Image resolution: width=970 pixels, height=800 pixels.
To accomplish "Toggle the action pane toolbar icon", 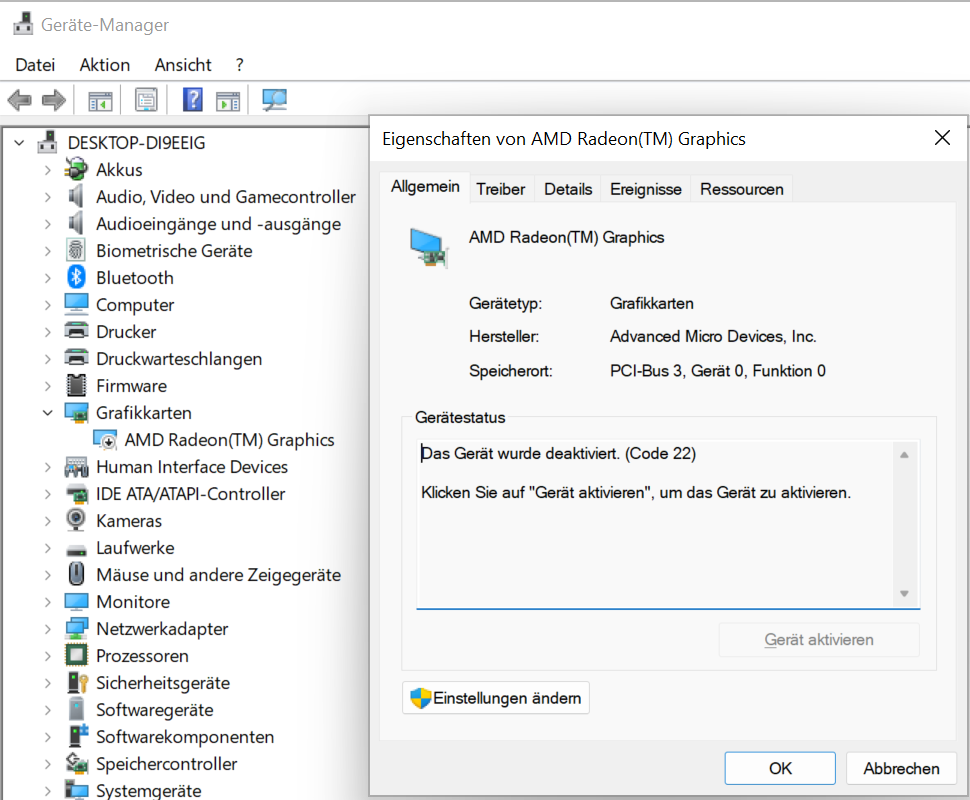I will pos(228,100).
